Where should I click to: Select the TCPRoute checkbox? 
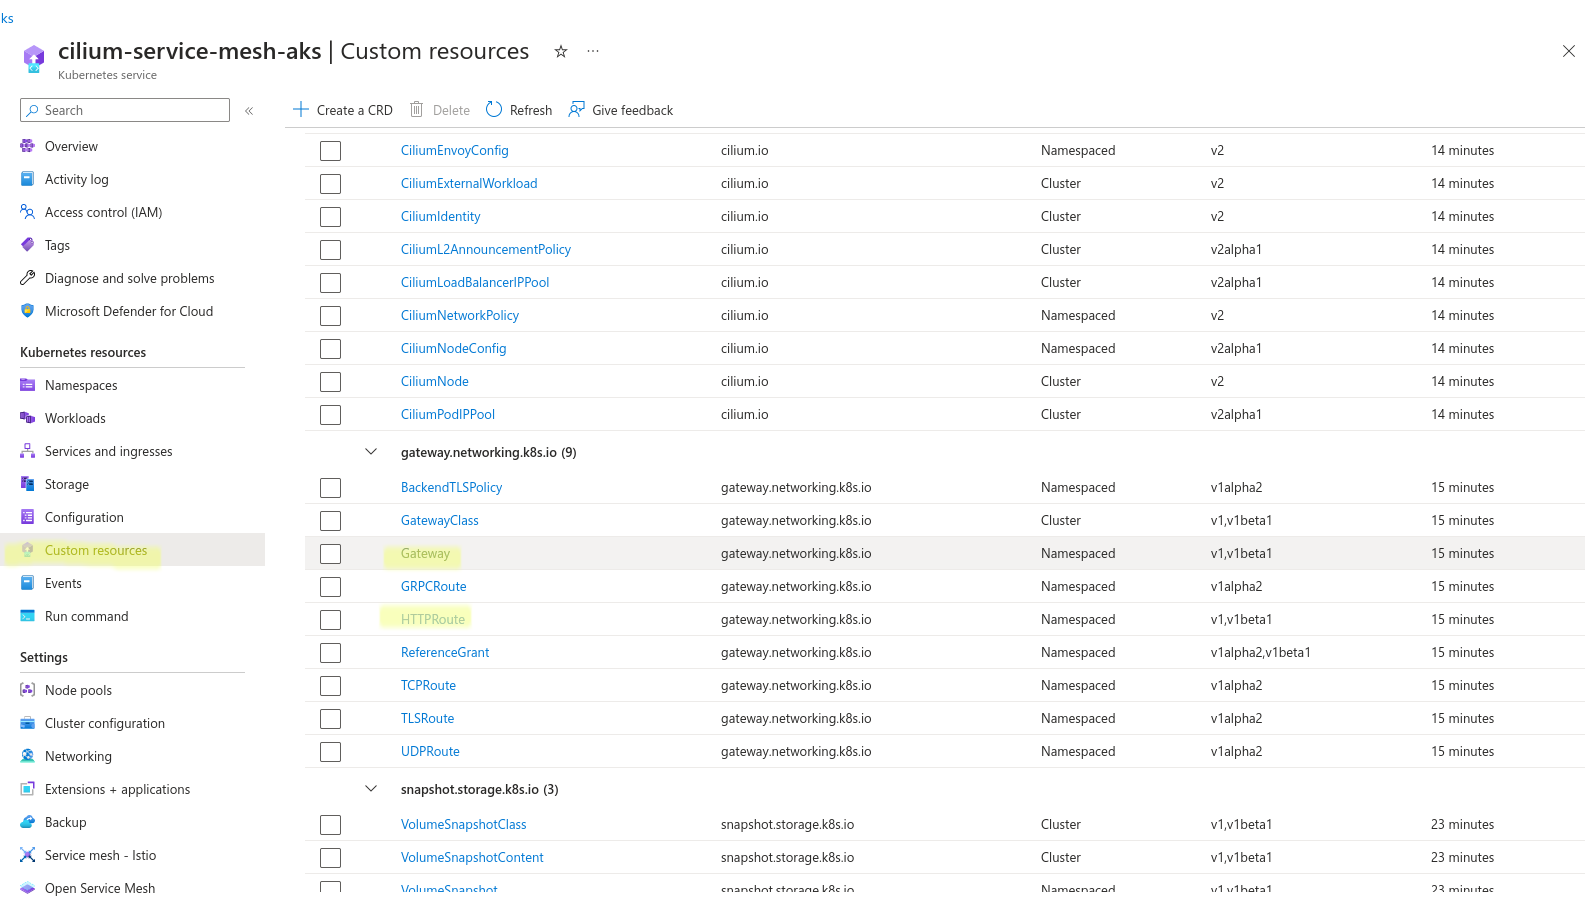(x=330, y=686)
